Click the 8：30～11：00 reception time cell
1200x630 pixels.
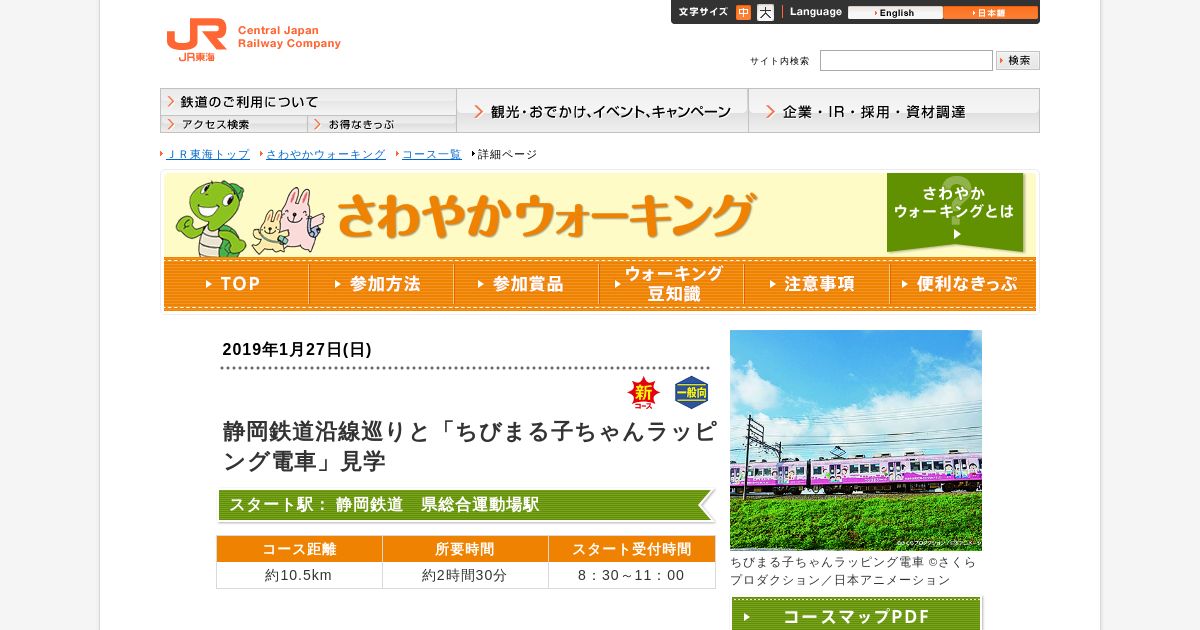[632, 575]
